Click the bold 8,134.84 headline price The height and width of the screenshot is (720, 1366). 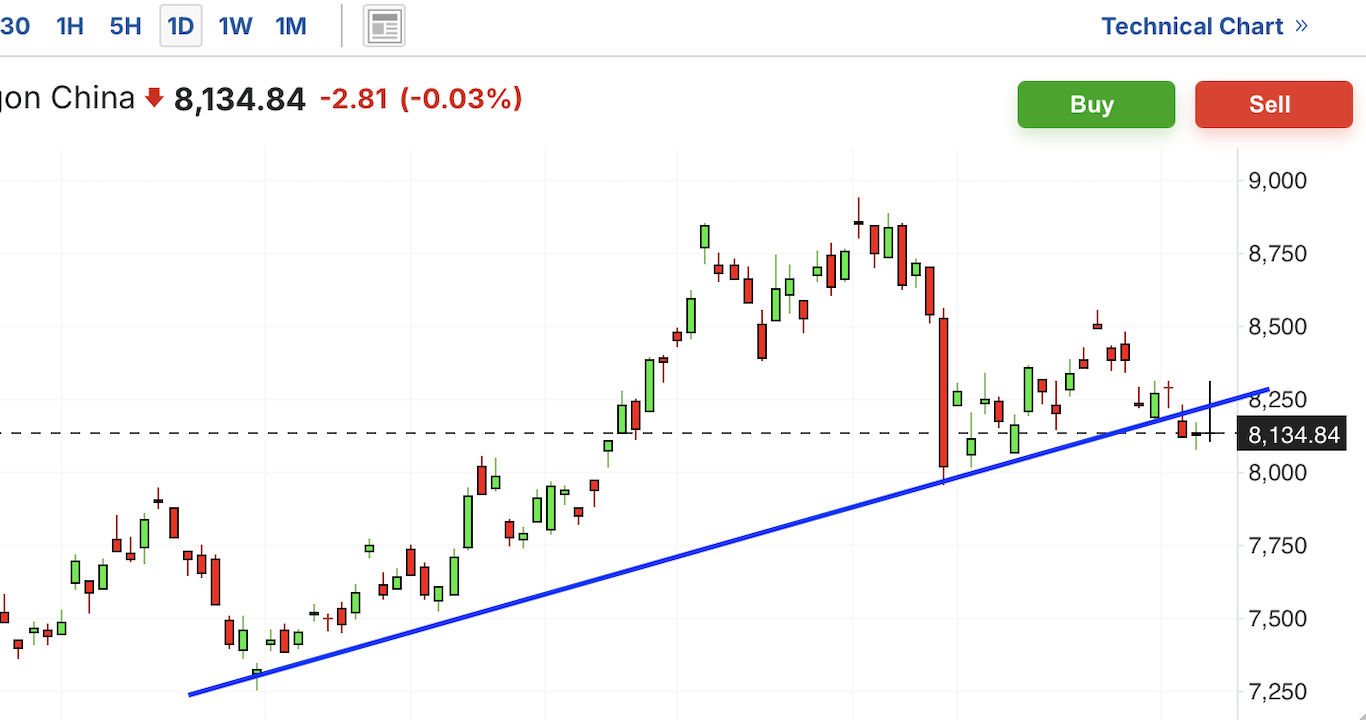coord(240,99)
